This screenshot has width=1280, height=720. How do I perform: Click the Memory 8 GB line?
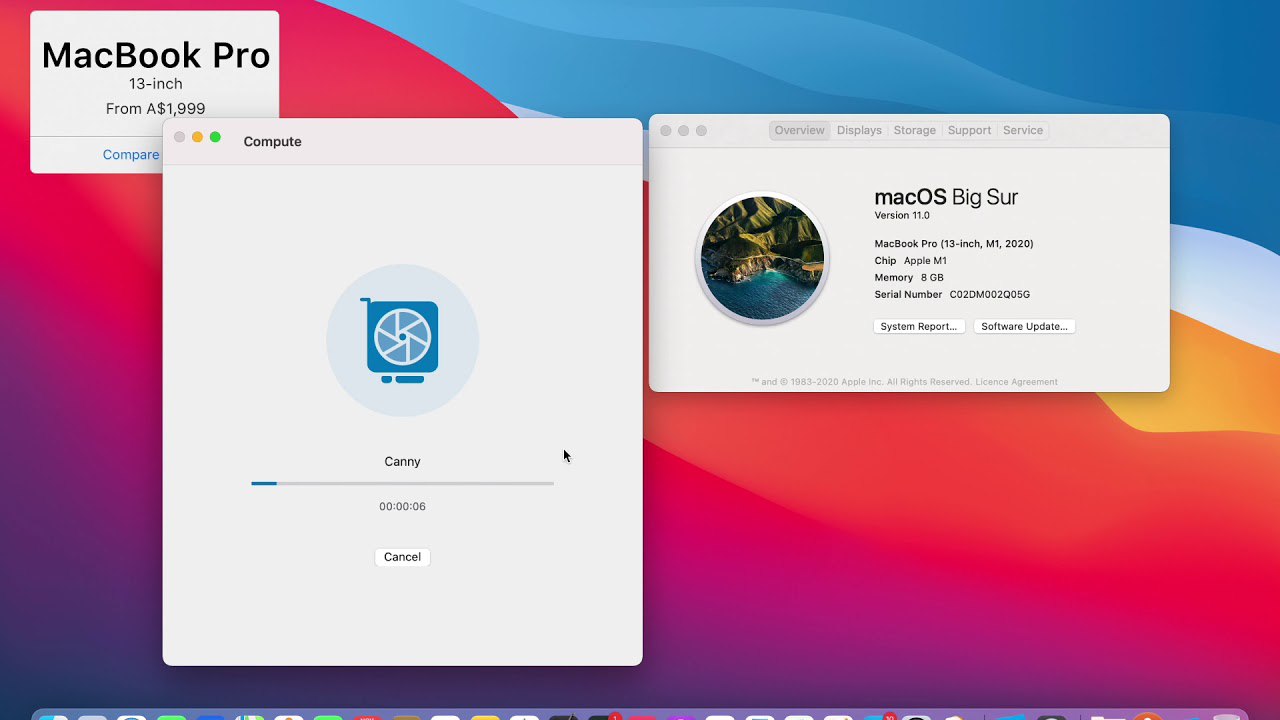pos(908,278)
